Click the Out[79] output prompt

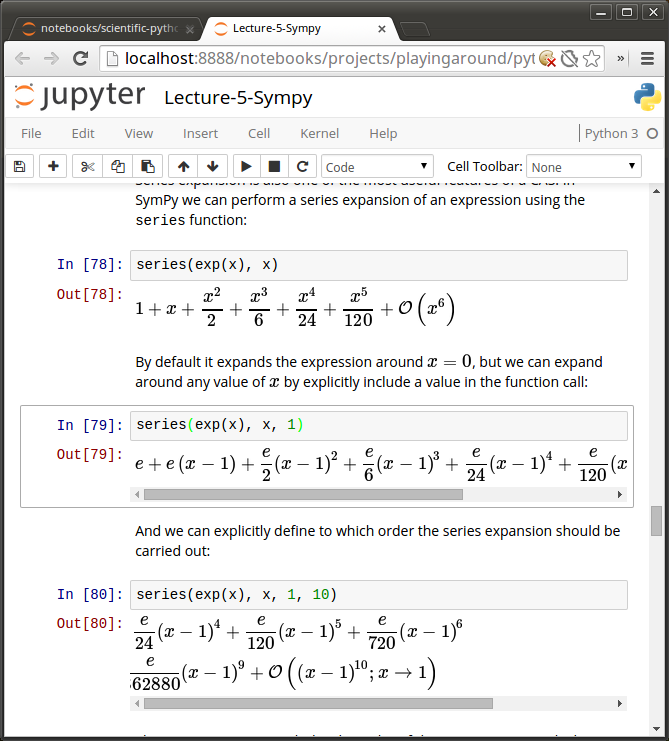90,455
